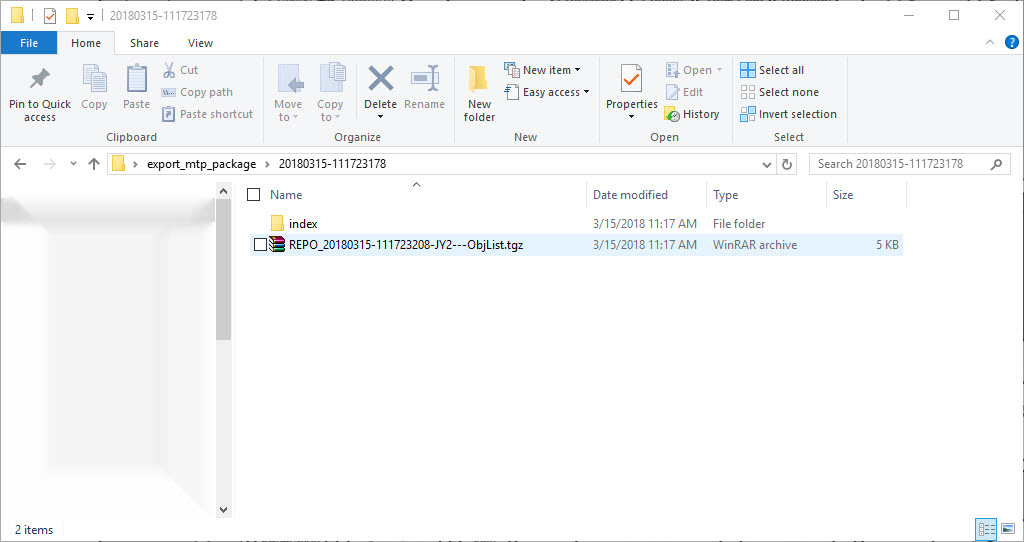Go forward with right arrow
This screenshot has width=1024, height=542.
pos(50,164)
